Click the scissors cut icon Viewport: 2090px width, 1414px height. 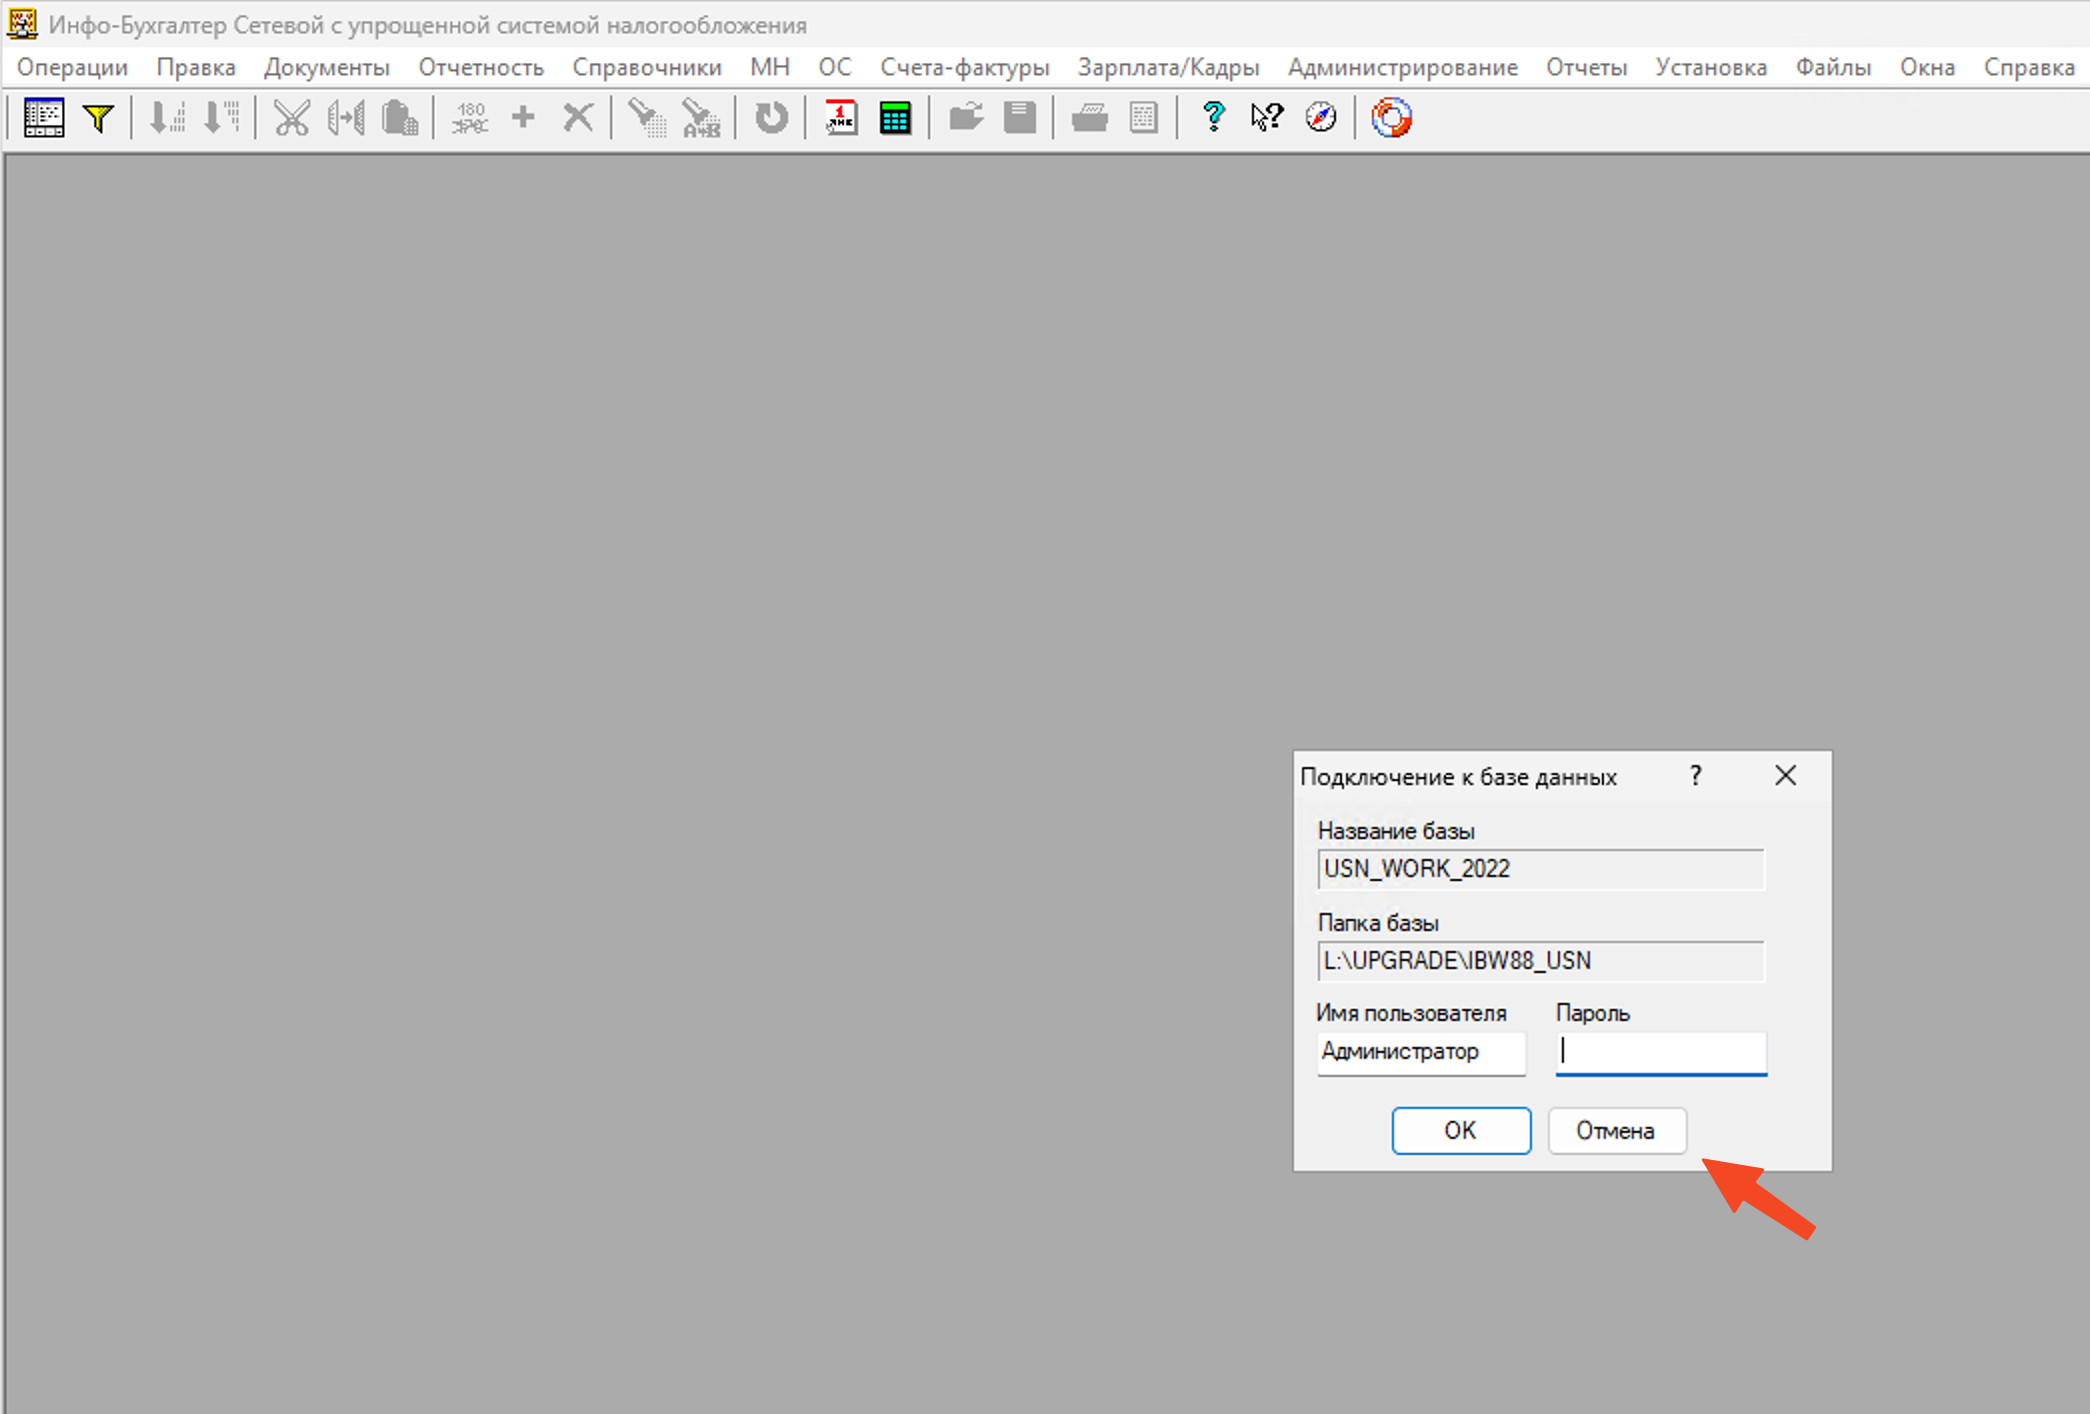[291, 119]
